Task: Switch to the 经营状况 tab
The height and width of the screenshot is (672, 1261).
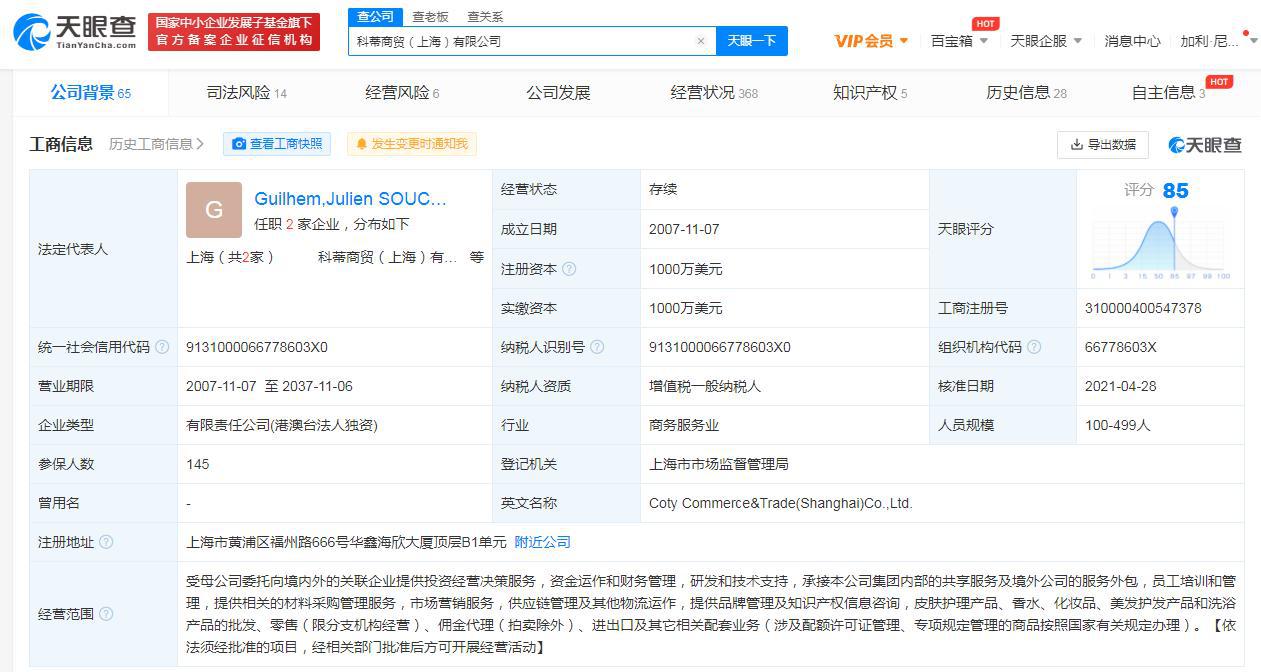Action: (x=714, y=93)
